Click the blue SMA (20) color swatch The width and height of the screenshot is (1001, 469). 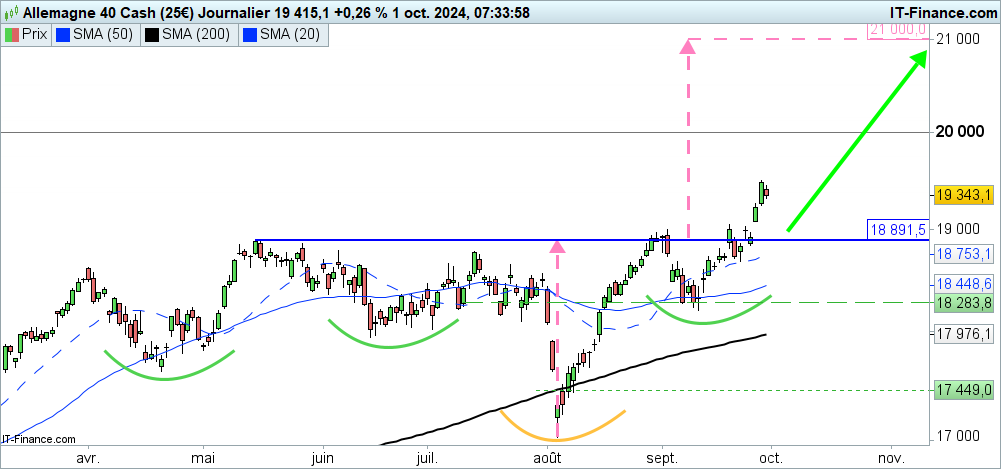(x=249, y=34)
